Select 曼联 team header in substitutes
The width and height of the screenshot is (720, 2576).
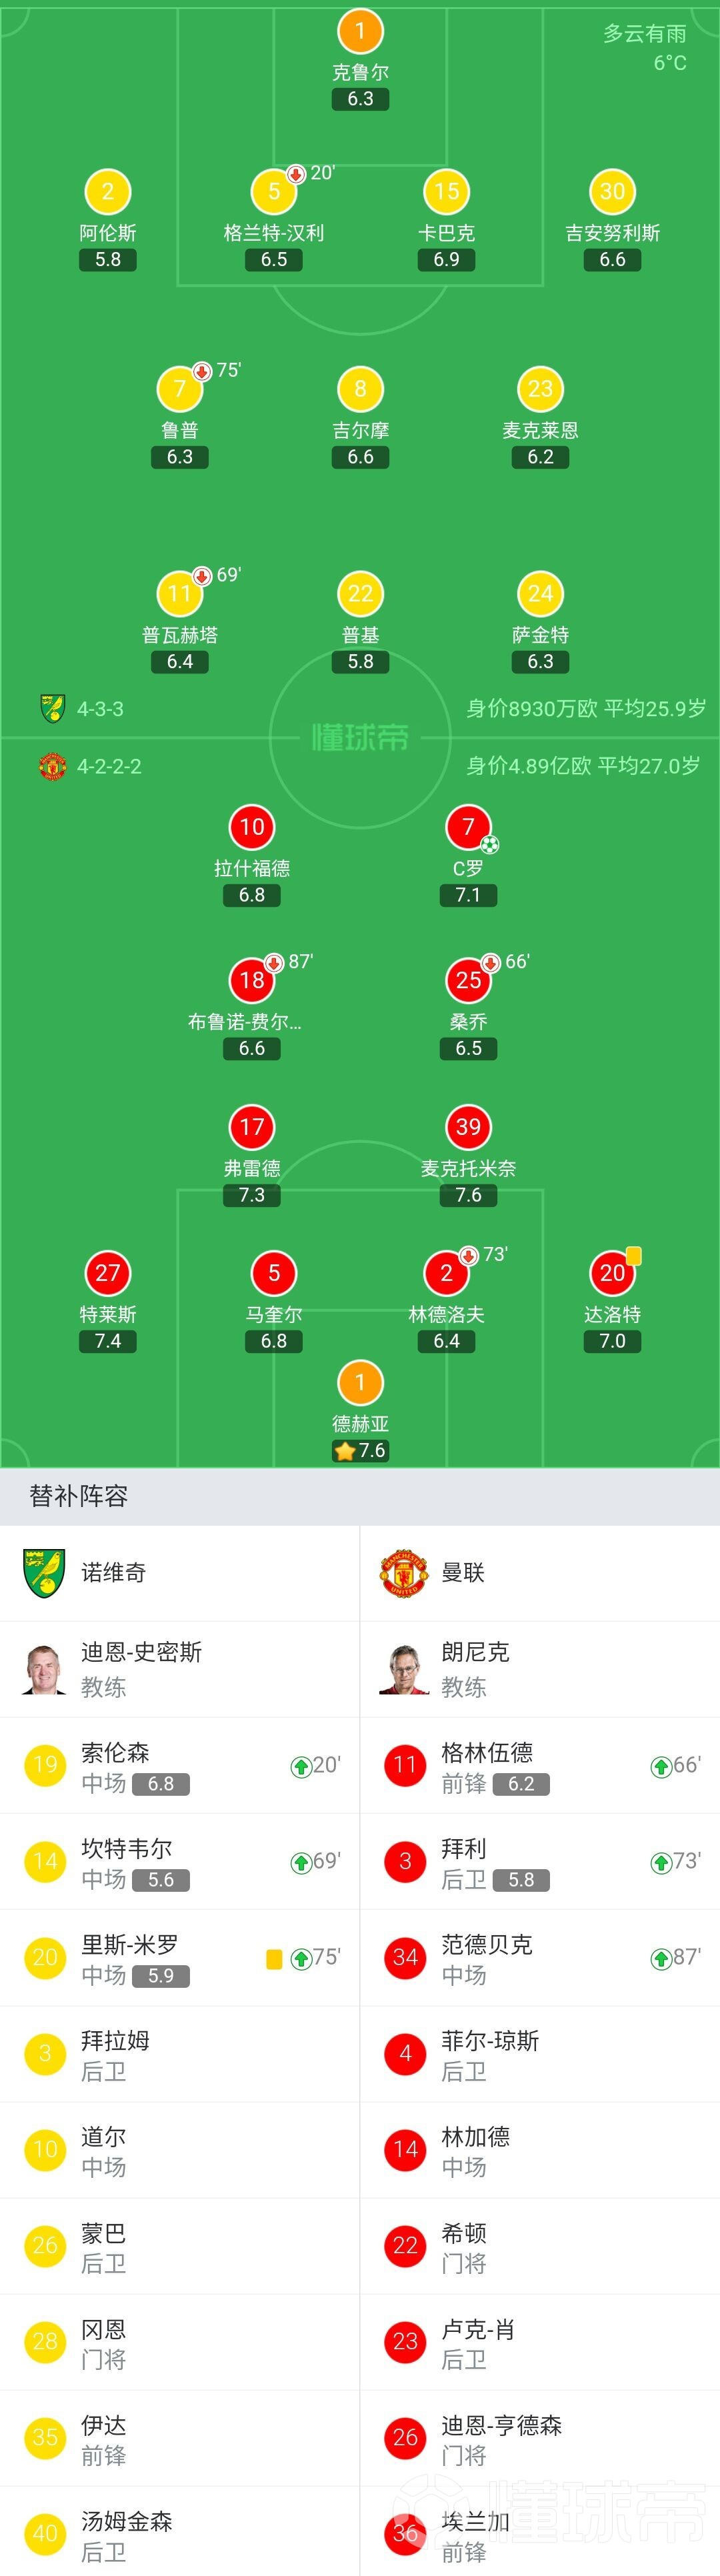click(540, 1572)
